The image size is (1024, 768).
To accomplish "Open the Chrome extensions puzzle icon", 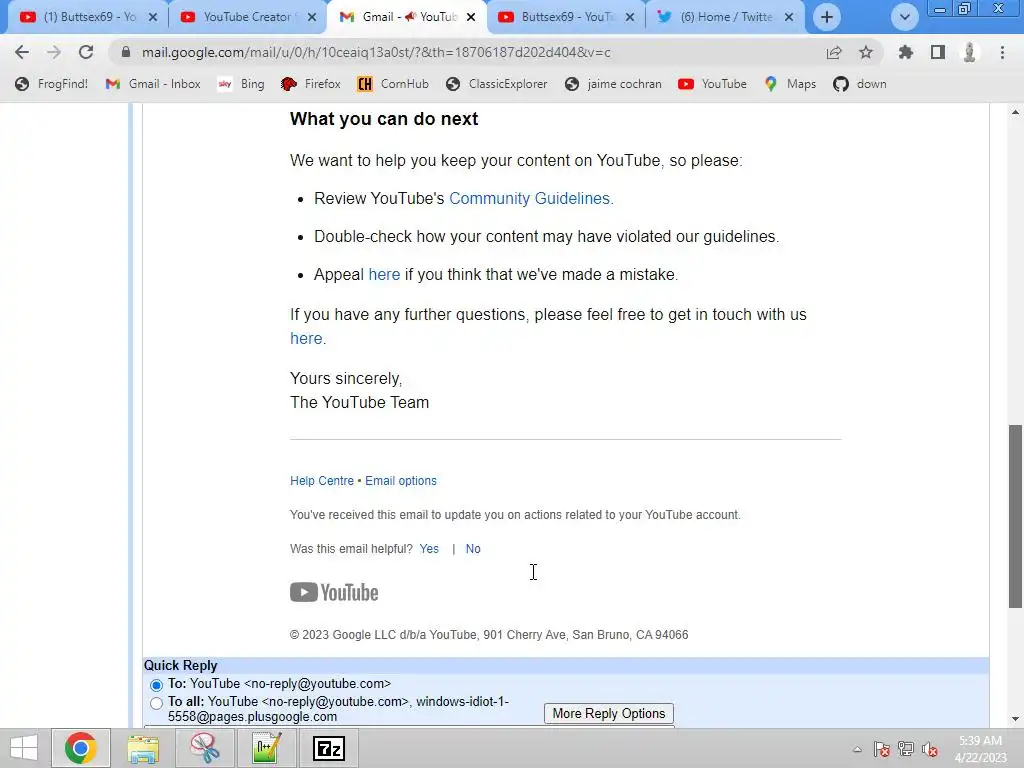I will click(905, 52).
